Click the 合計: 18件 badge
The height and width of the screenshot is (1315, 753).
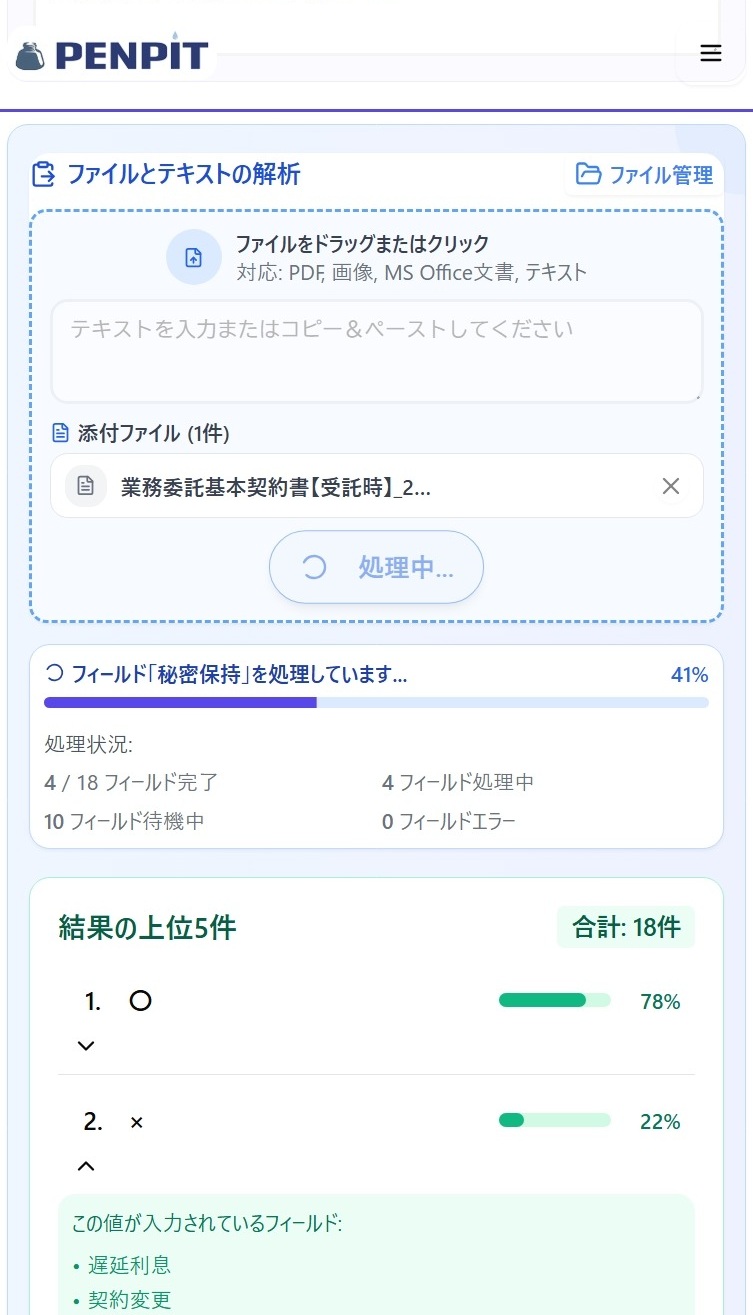click(625, 927)
